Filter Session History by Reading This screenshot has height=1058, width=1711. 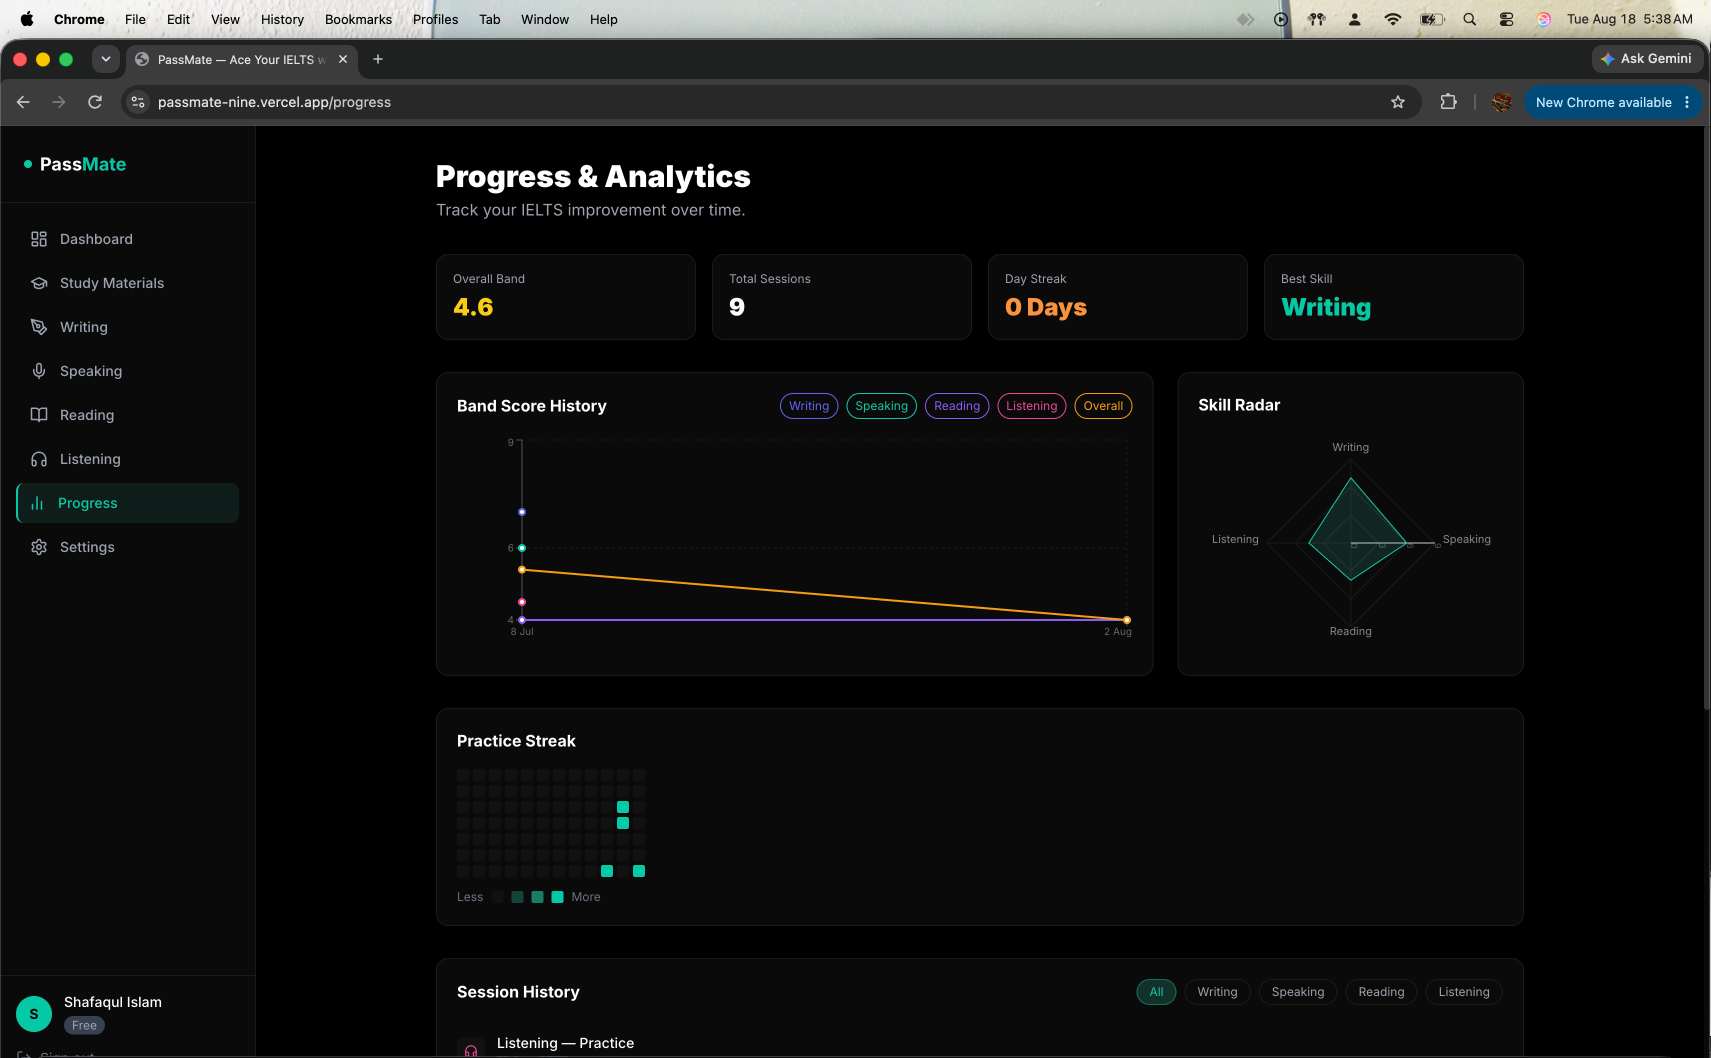(x=1381, y=992)
